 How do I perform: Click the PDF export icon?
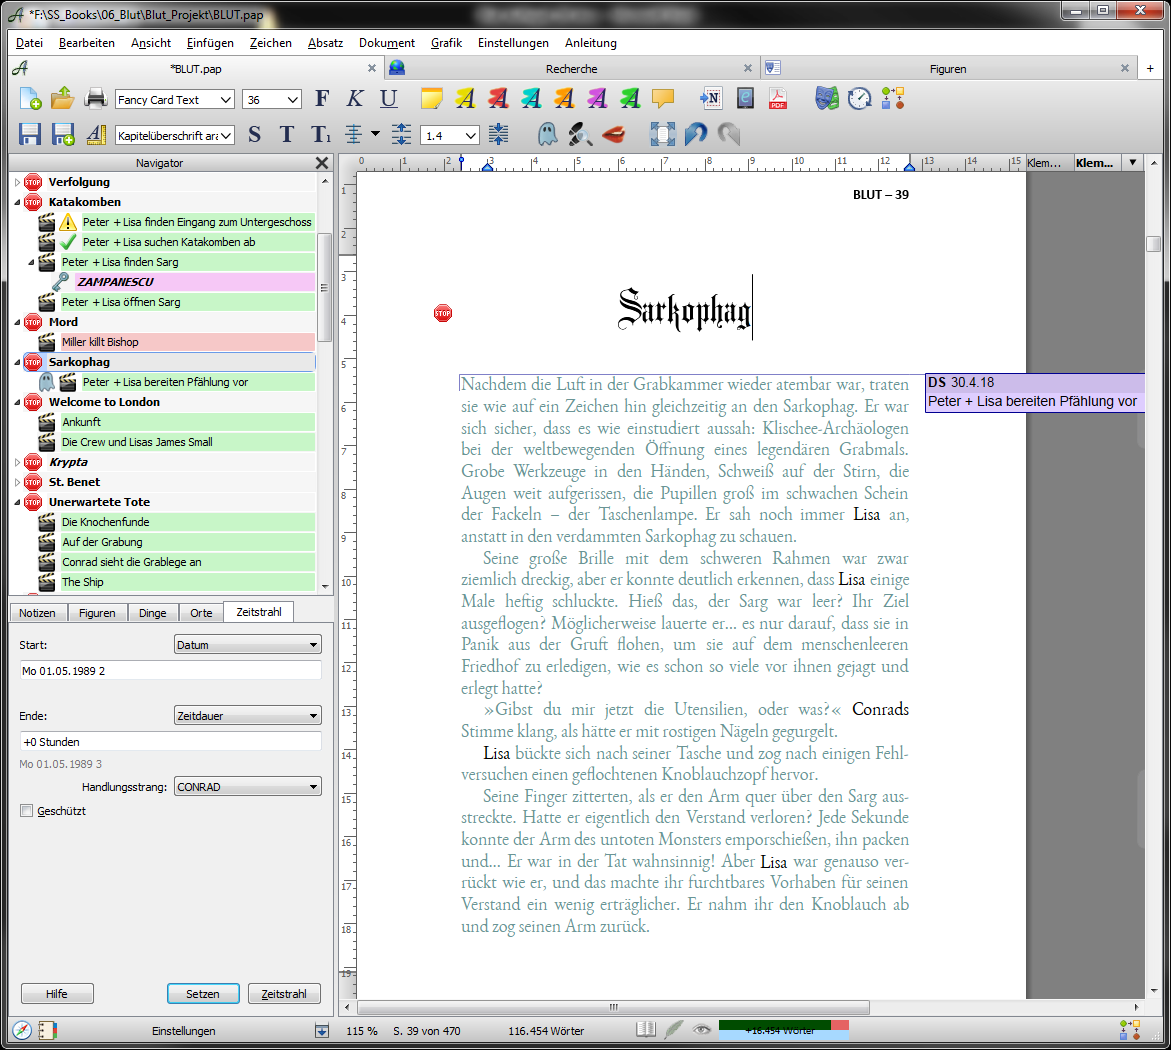[777, 99]
